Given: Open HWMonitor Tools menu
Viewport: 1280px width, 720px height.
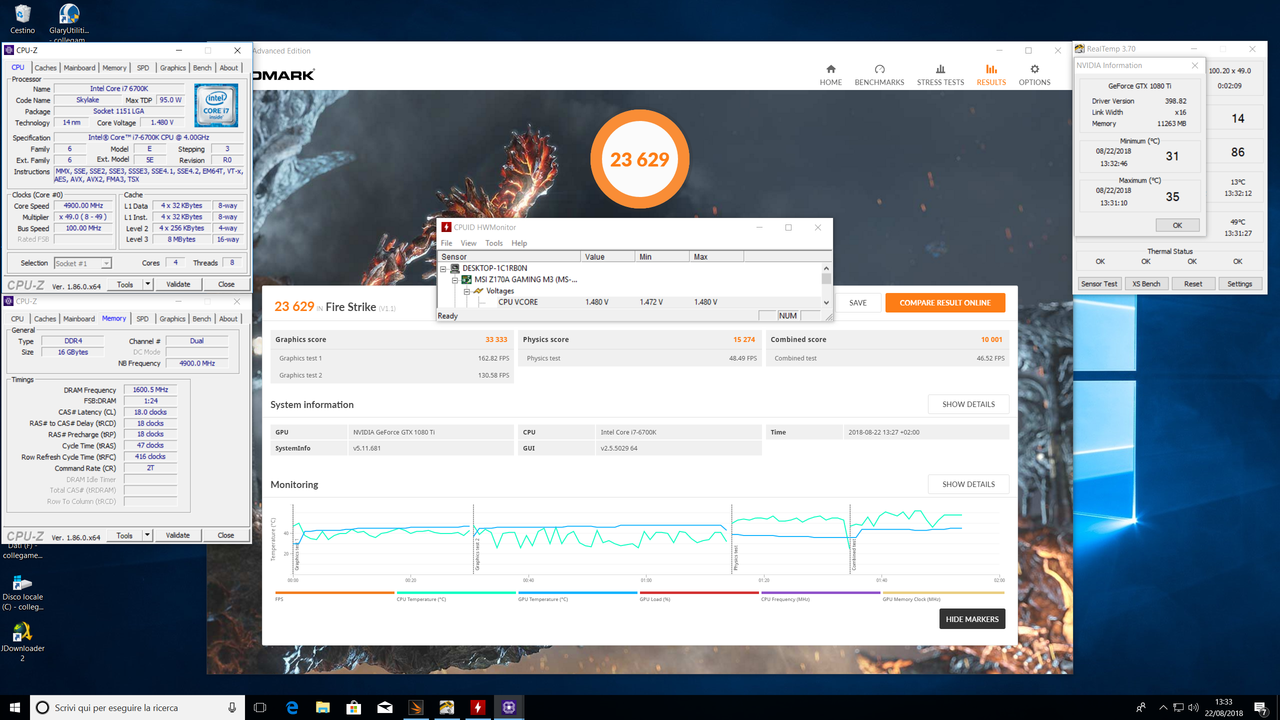Looking at the screenshot, I should click(494, 243).
